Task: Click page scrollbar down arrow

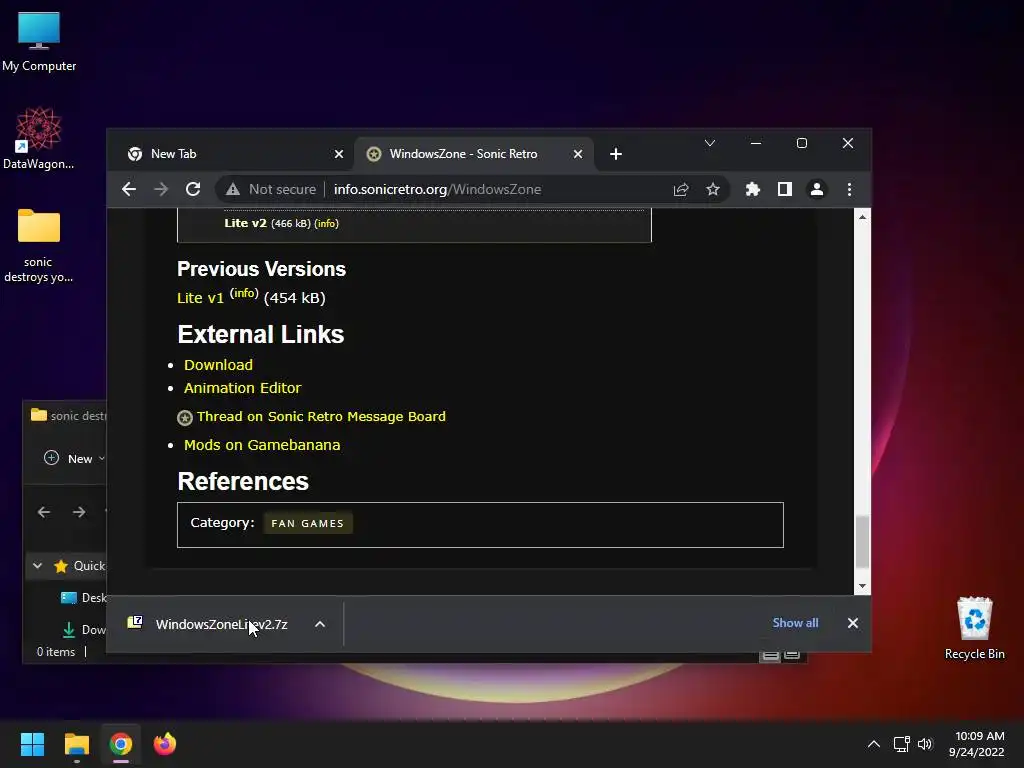Action: click(x=863, y=586)
